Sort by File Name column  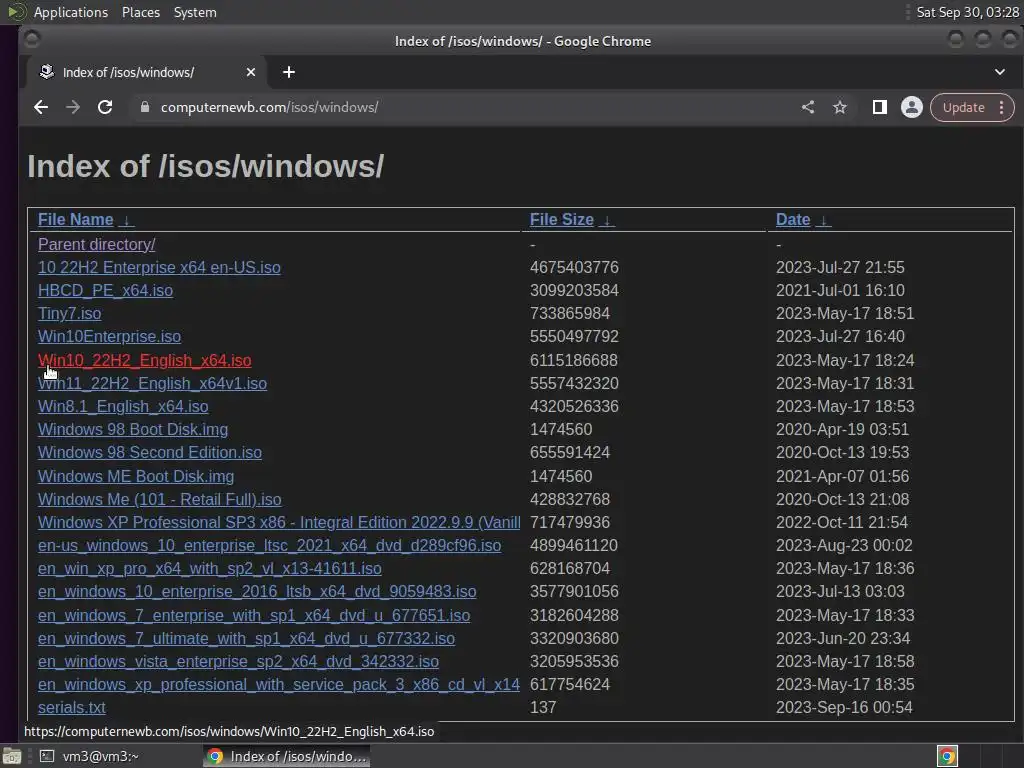pyautogui.click(x=76, y=219)
